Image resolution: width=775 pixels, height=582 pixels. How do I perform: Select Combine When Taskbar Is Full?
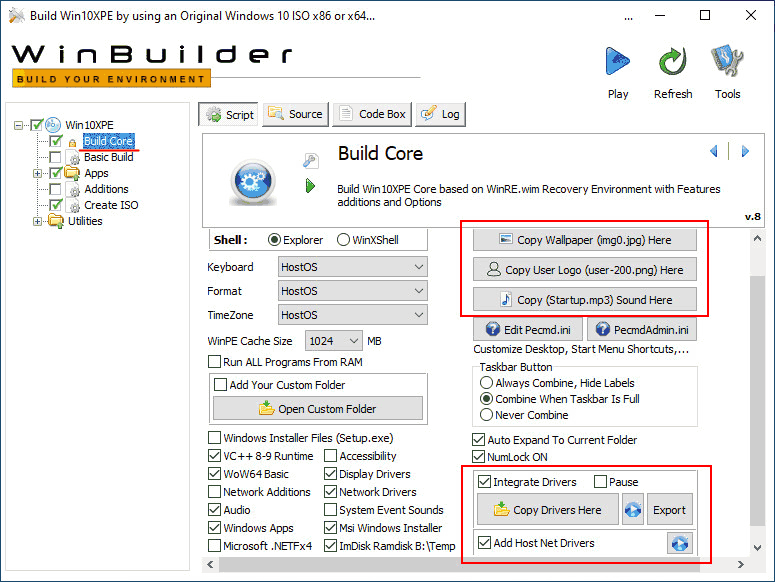486,398
